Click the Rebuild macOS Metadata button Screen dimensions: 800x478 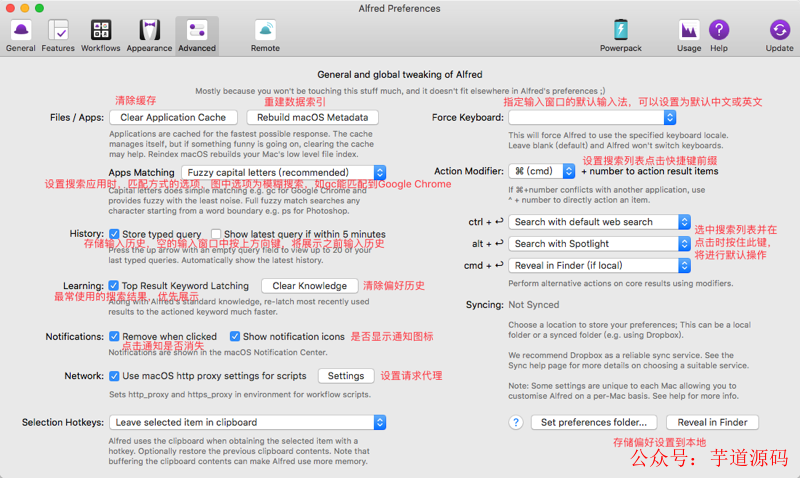tap(313, 117)
